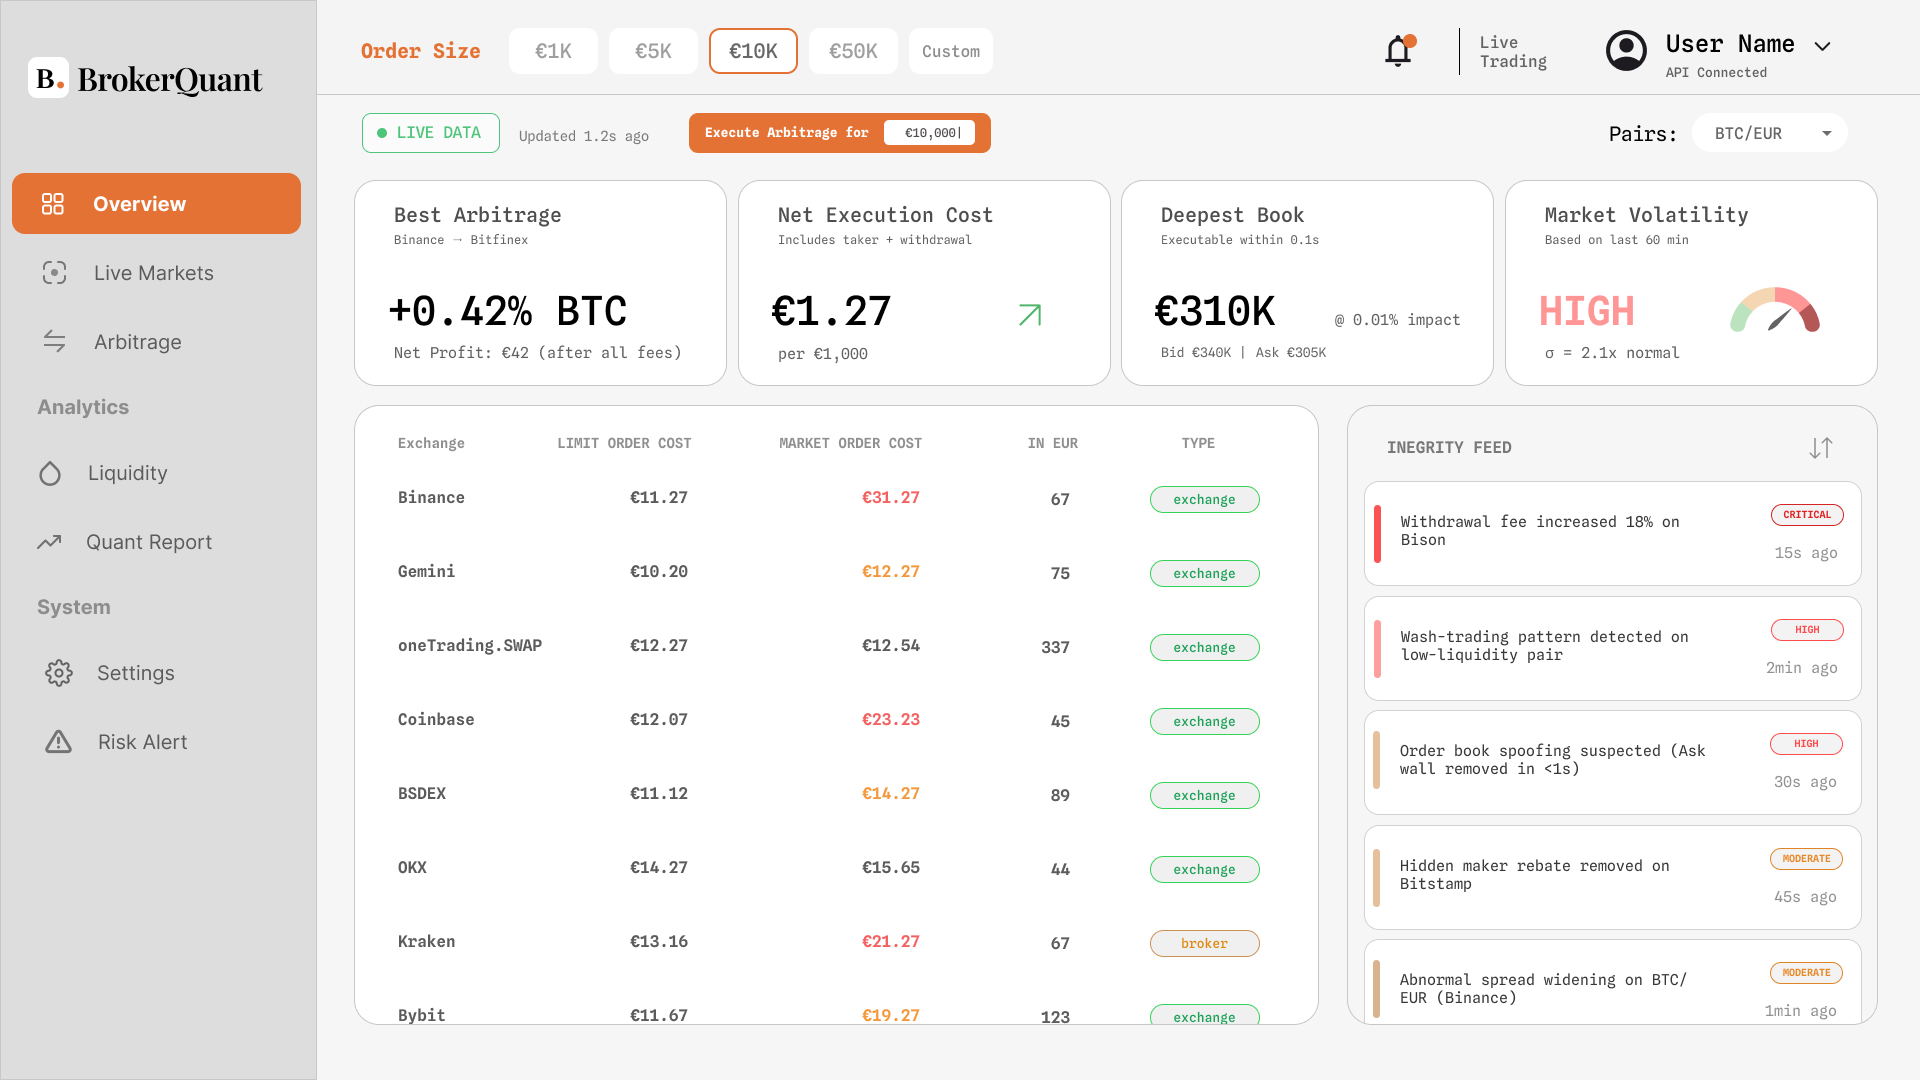This screenshot has width=1920, height=1080.
Task: Select the oneTrading.SWAP row name
Action: tap(470, 645)
